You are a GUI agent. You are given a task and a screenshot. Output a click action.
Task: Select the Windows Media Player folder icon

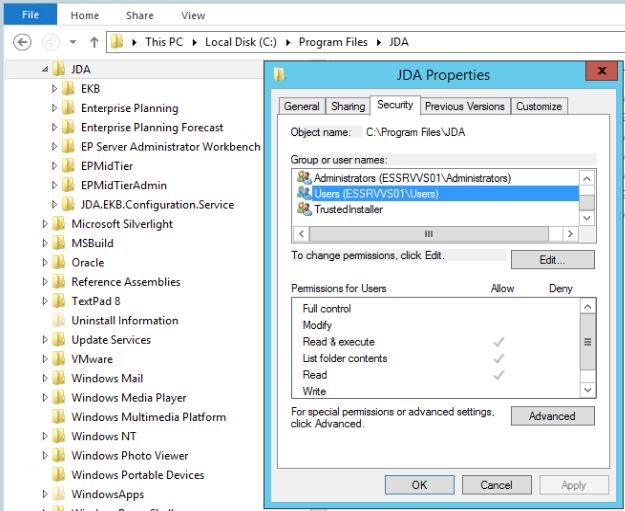(x=59, y=397)
